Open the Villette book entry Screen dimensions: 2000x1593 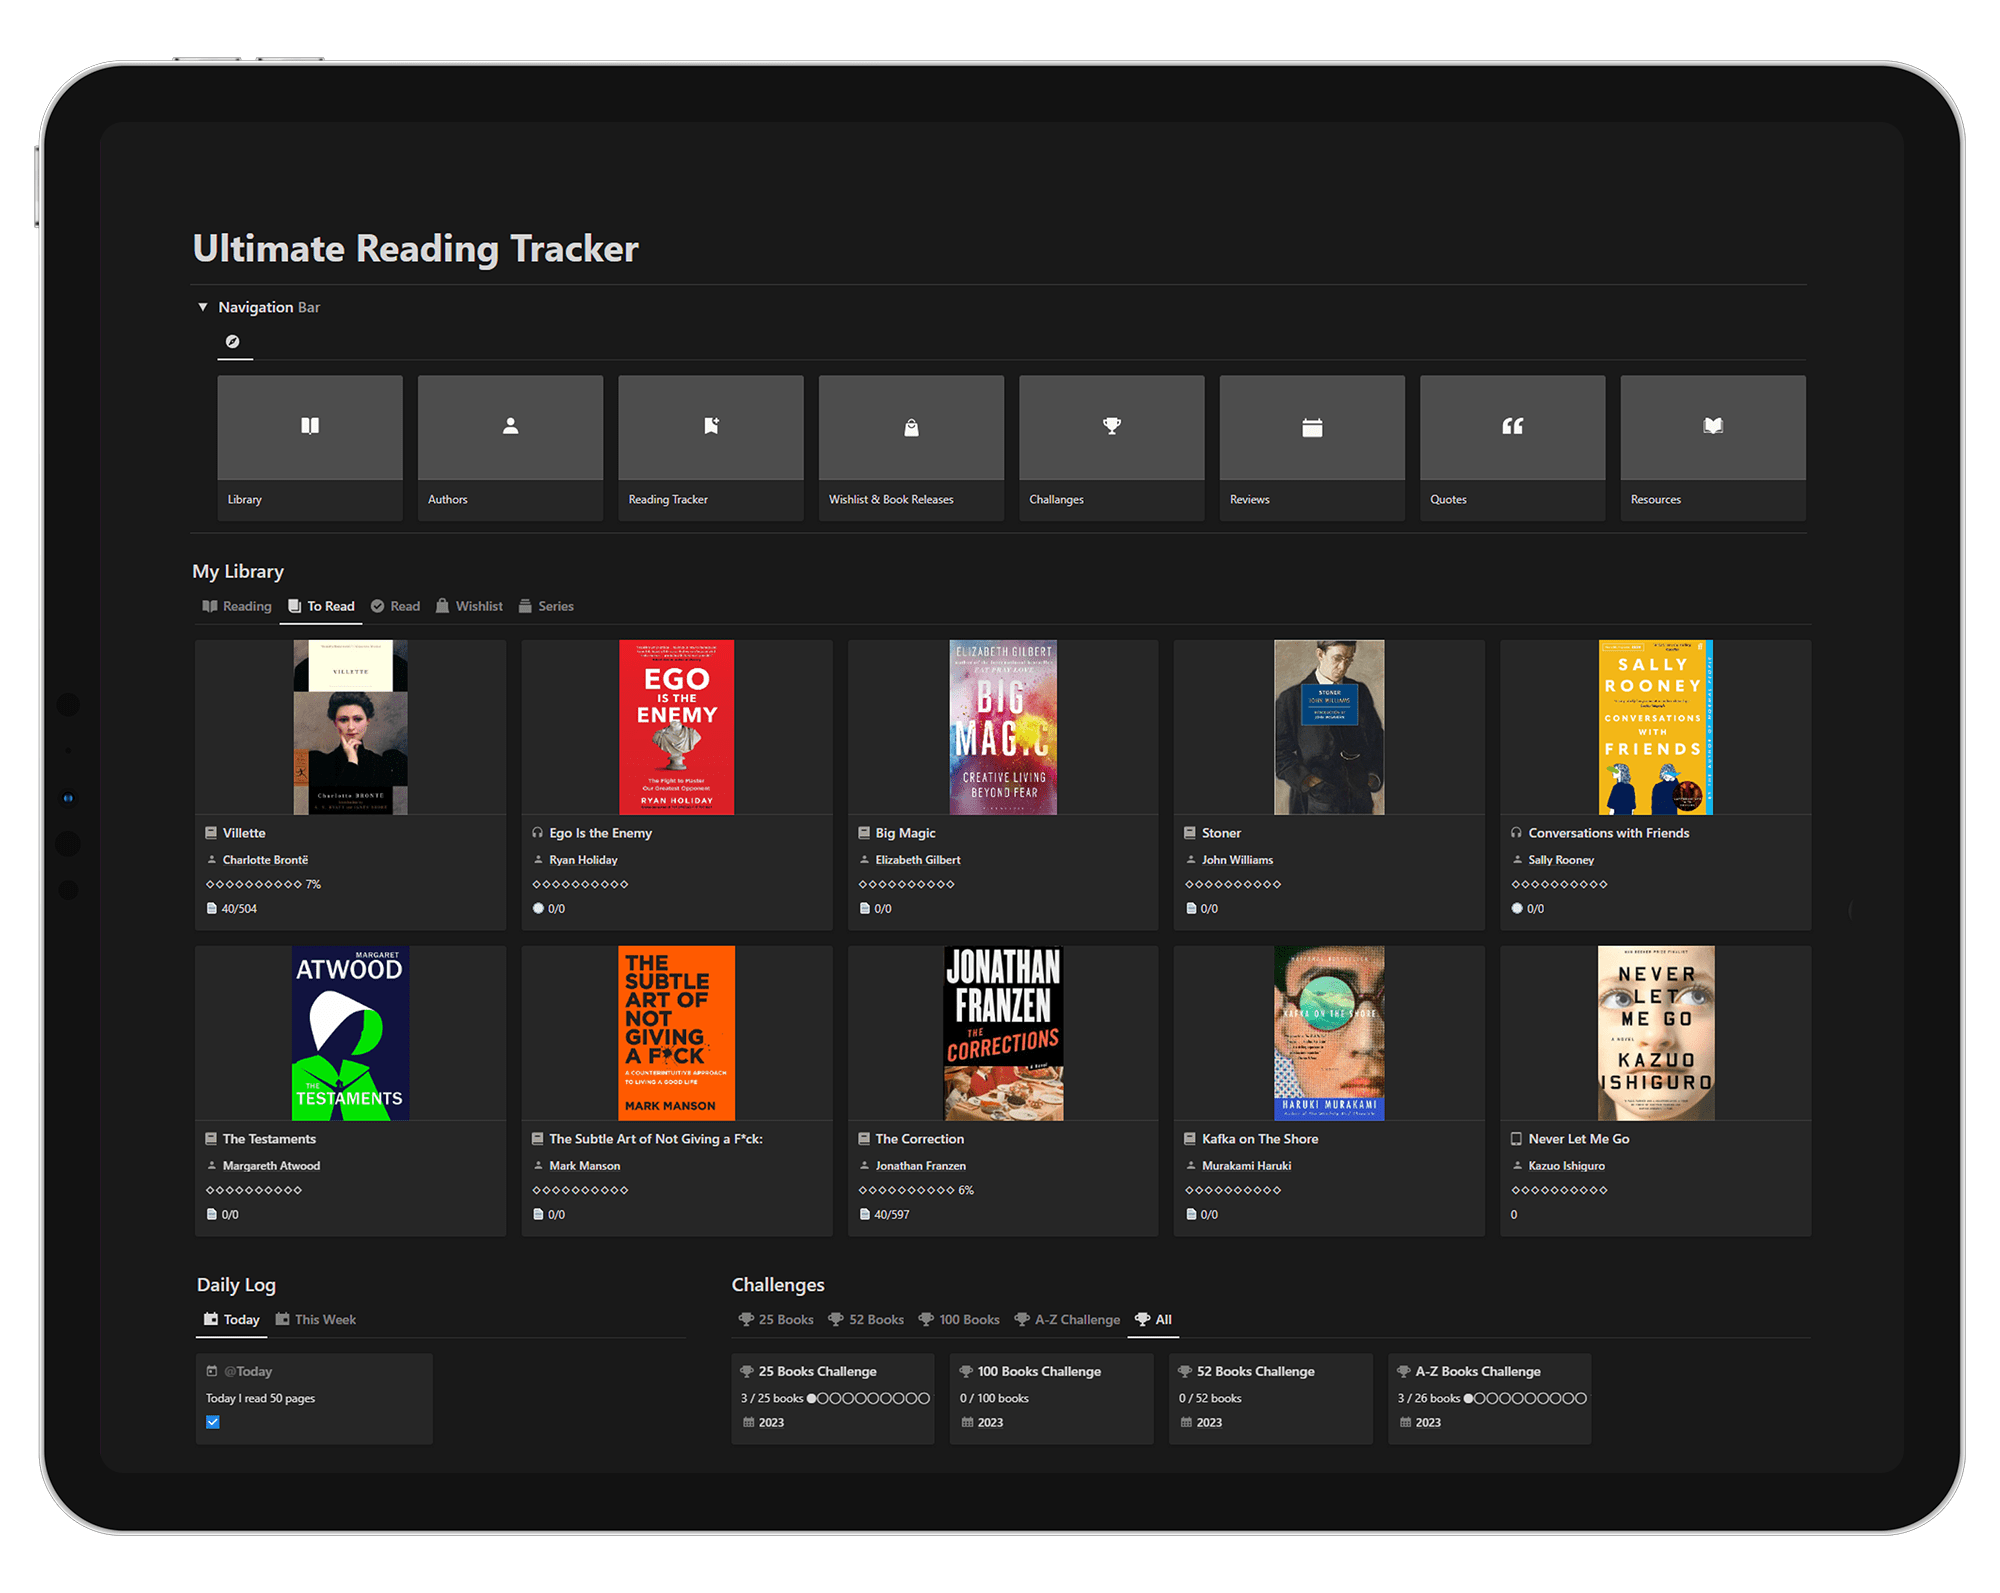[243, 832]
